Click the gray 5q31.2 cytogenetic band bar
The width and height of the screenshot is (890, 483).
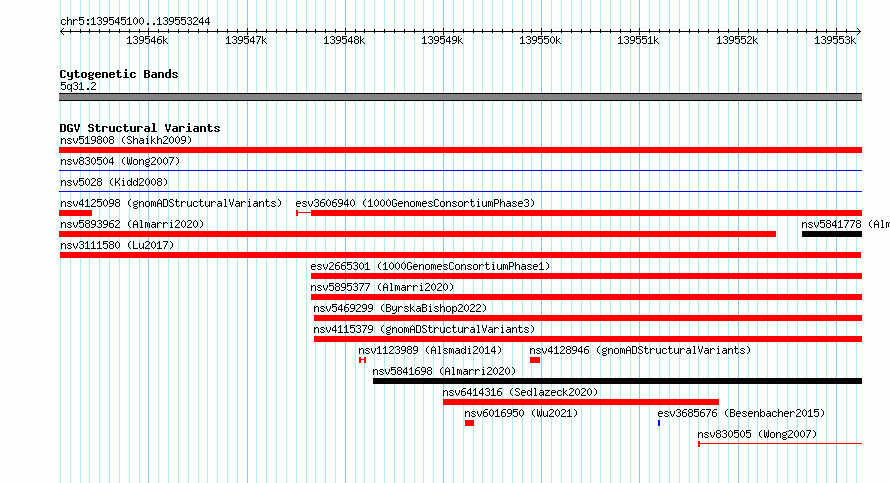[x=460, y=97]
